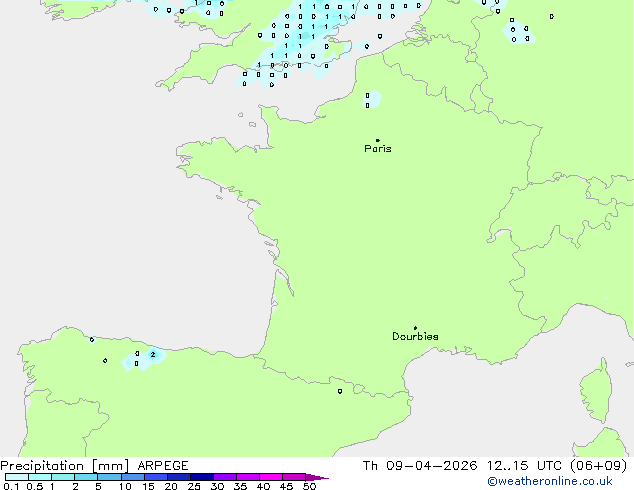Open the weatheronline.co.uk copyright link
Image resolution: width=634 pixels, height=490 pixels.
(x=550, y=481)
